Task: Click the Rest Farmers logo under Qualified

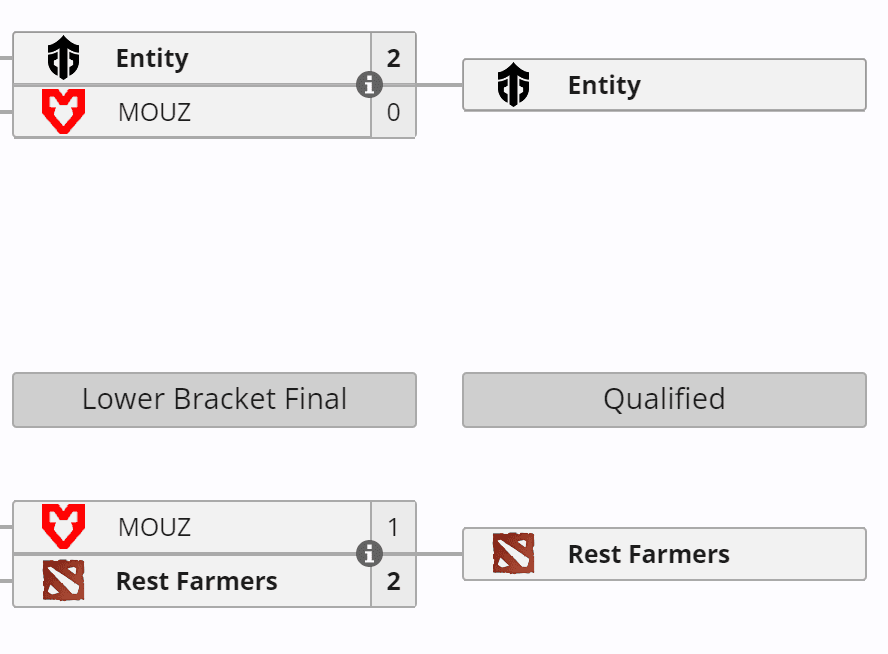Action: (x=513, y=553)
